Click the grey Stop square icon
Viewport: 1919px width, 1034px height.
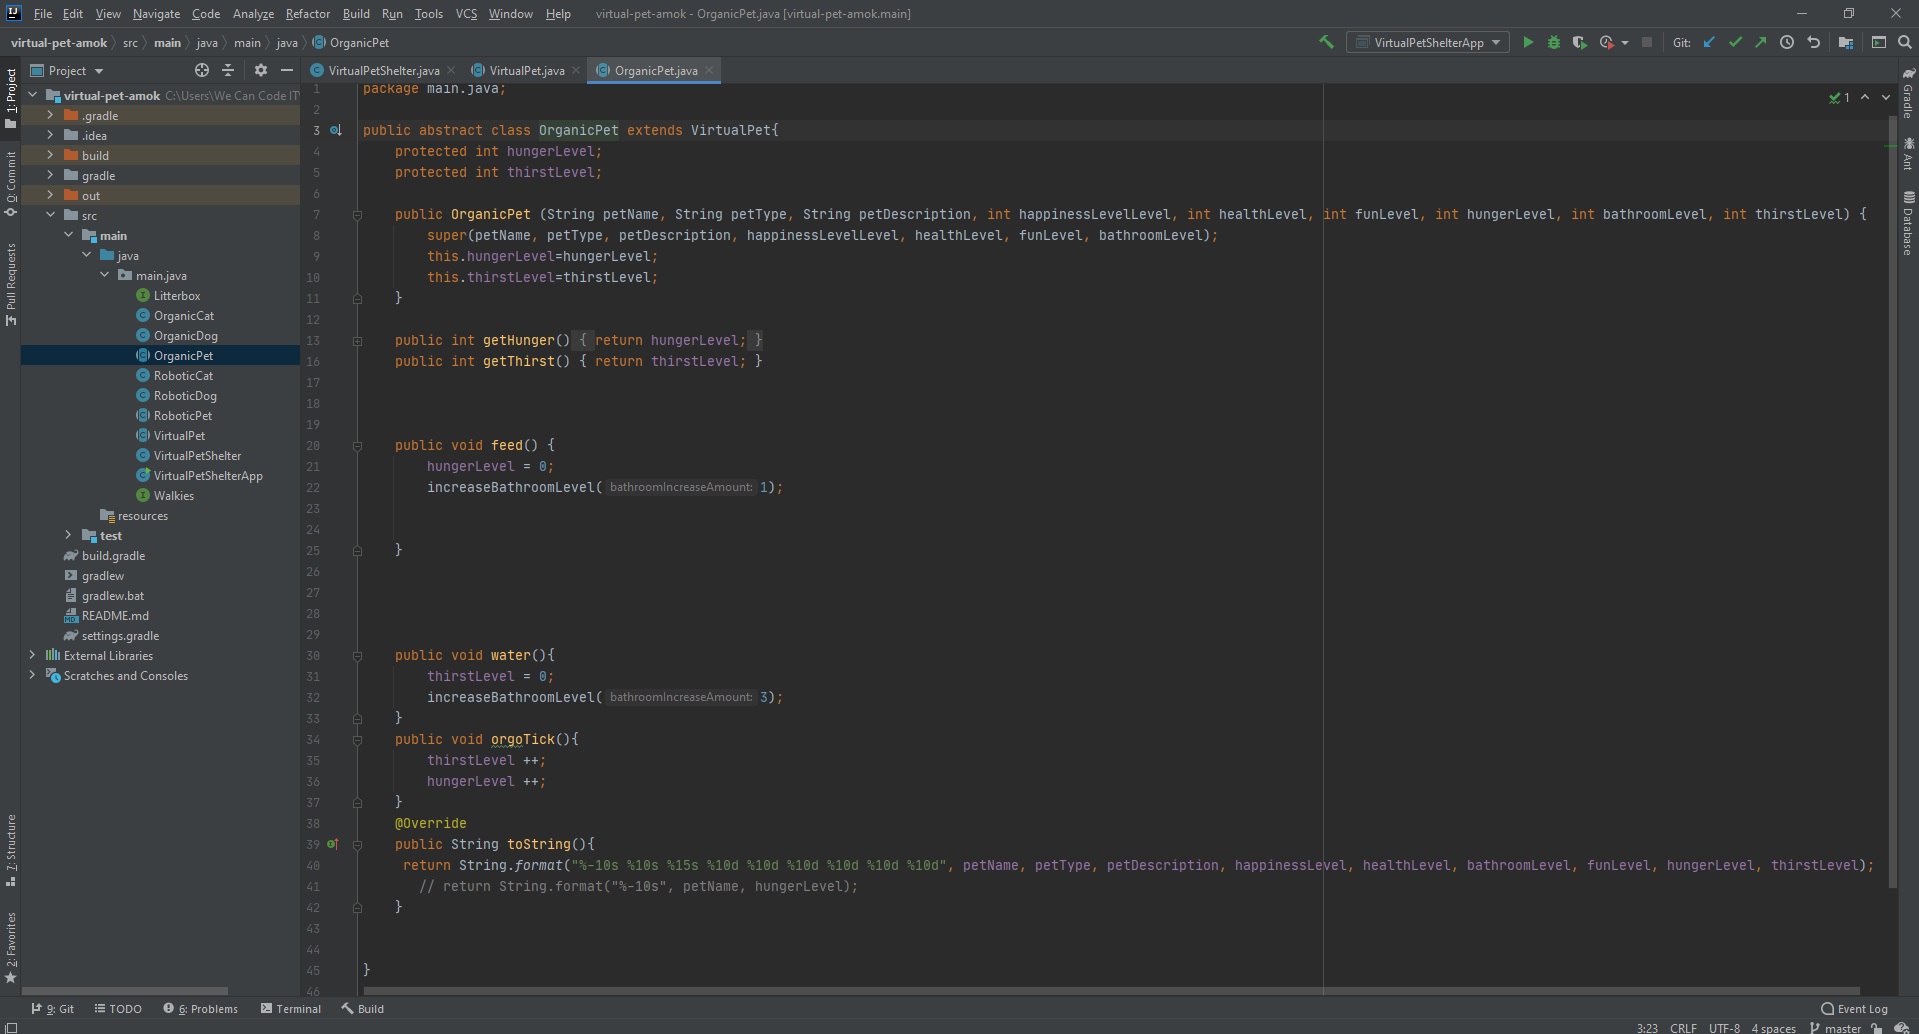pos(1646,42)
